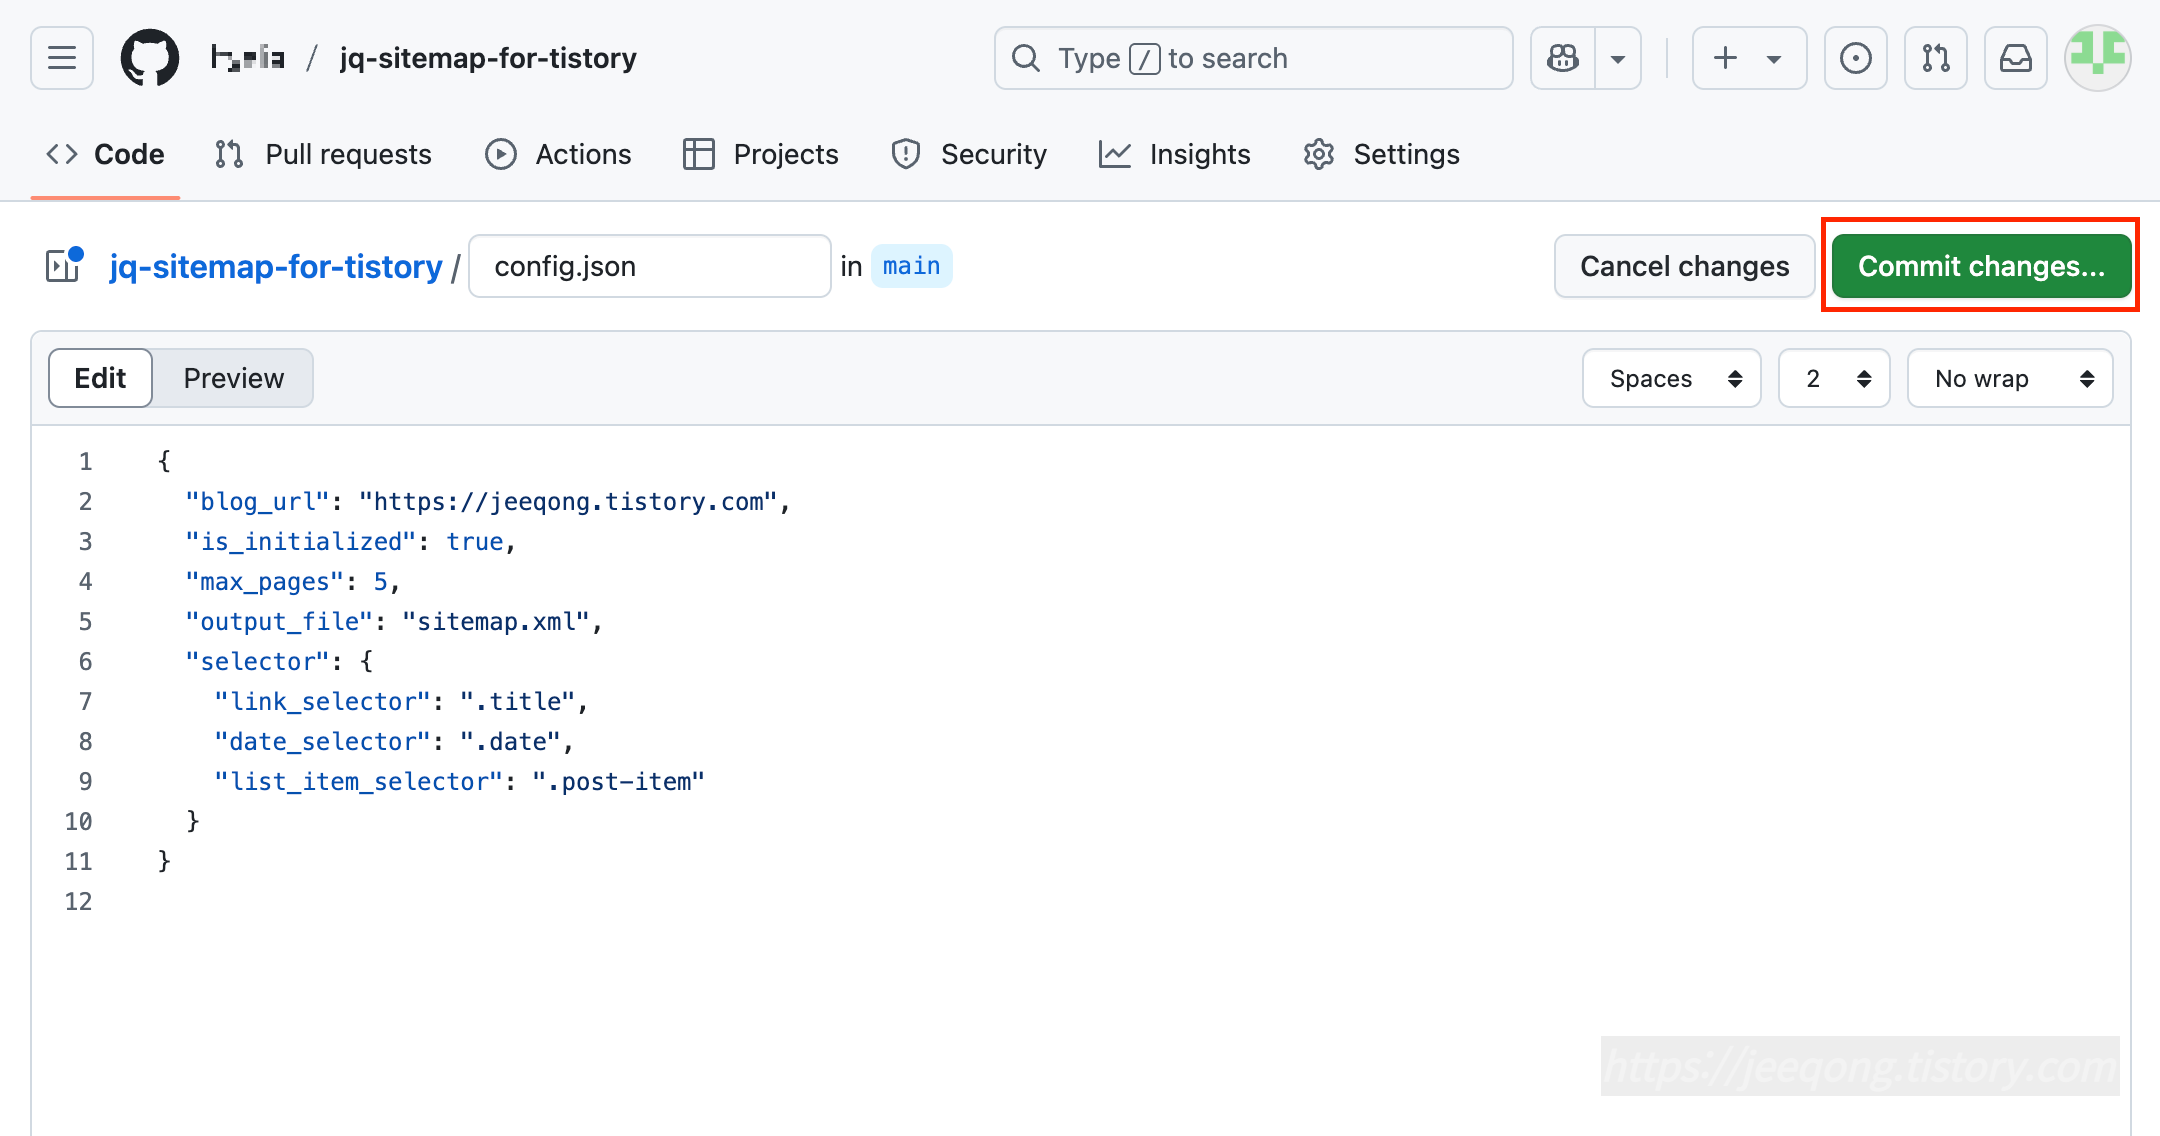2160x1136 pixels.
Task: Click the user avatar in header
Action: pyautogui.click(x=2097, y=58)
